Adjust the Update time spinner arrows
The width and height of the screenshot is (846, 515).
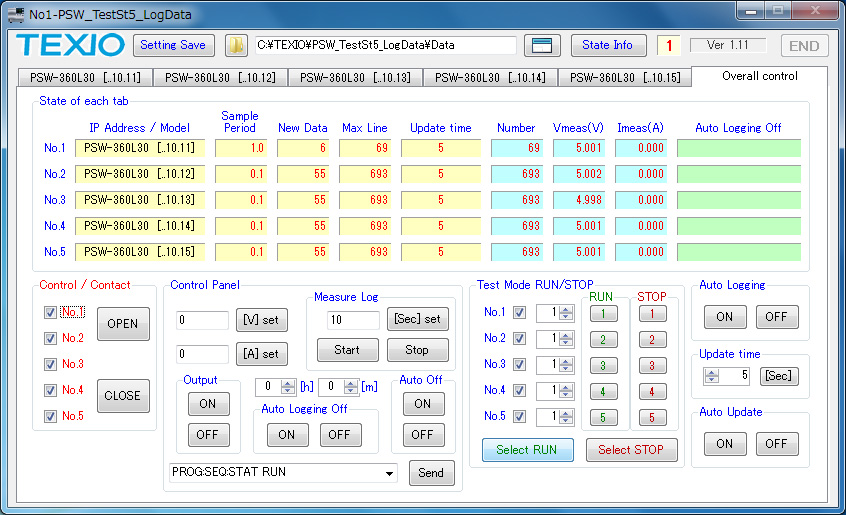click(x=712, y=376)
